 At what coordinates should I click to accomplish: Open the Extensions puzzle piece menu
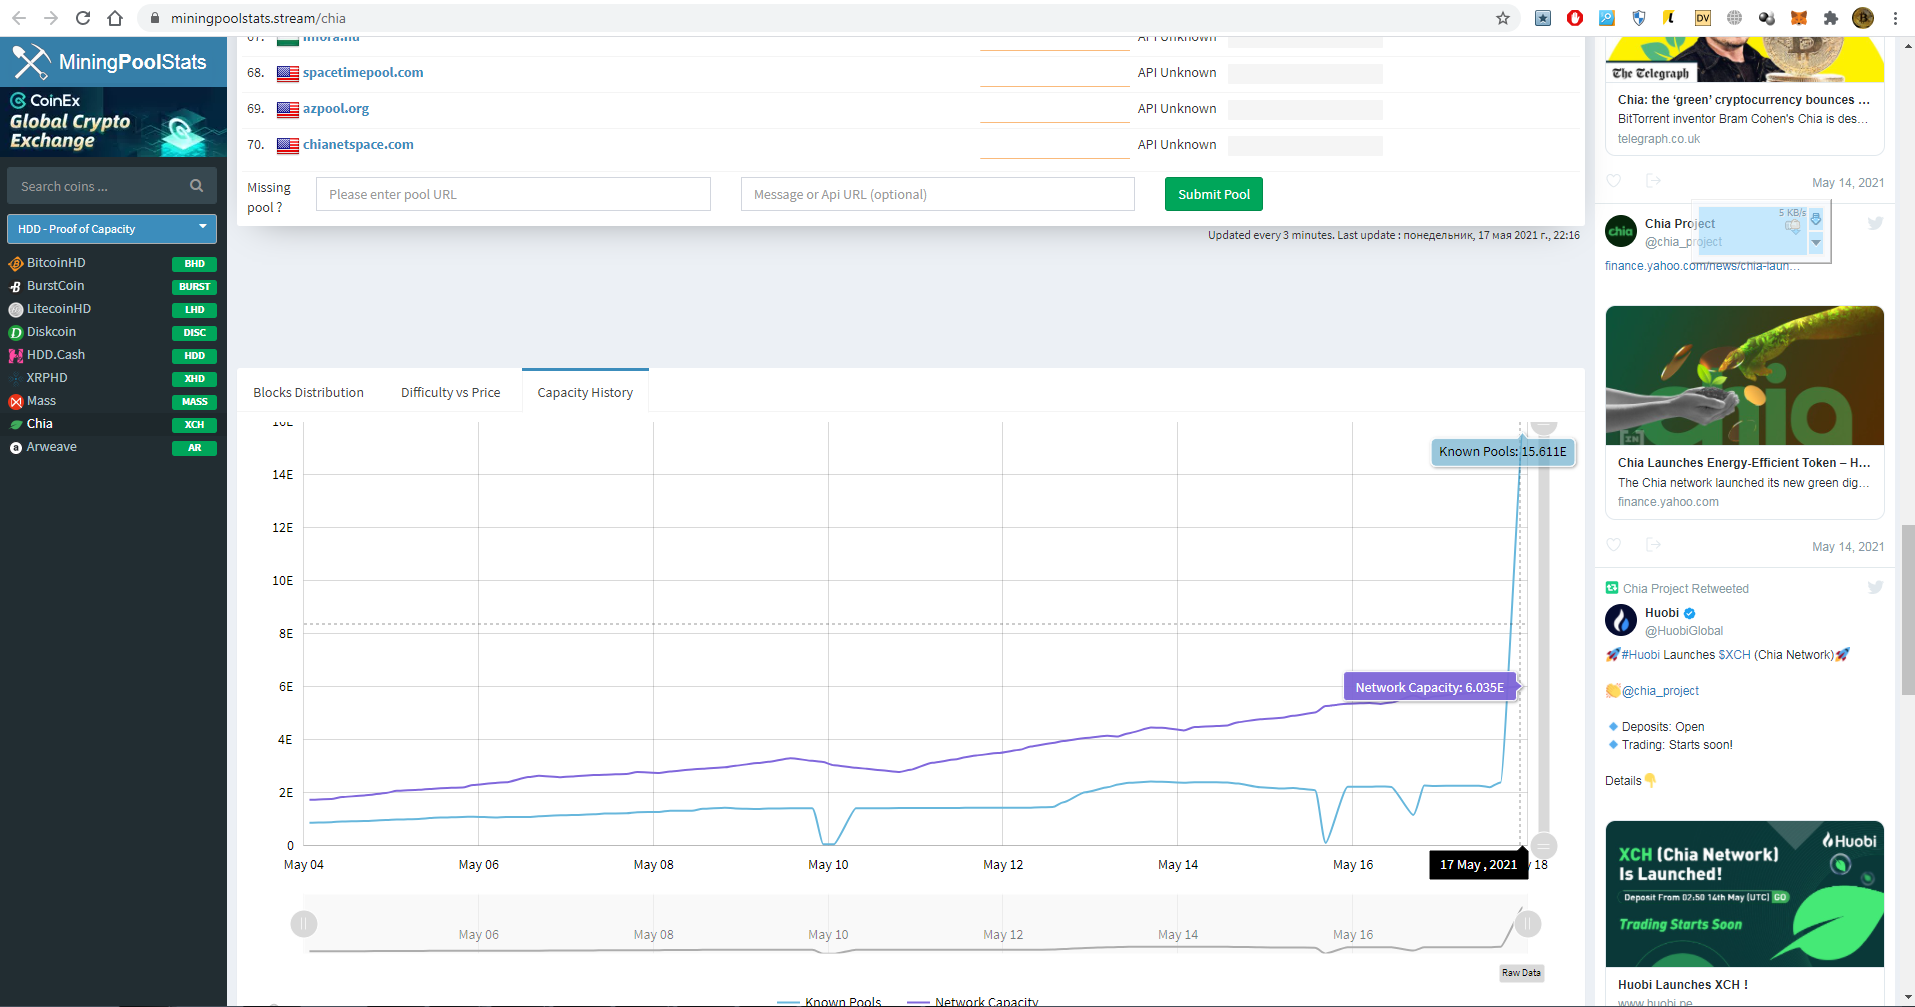click(1831, 18)
